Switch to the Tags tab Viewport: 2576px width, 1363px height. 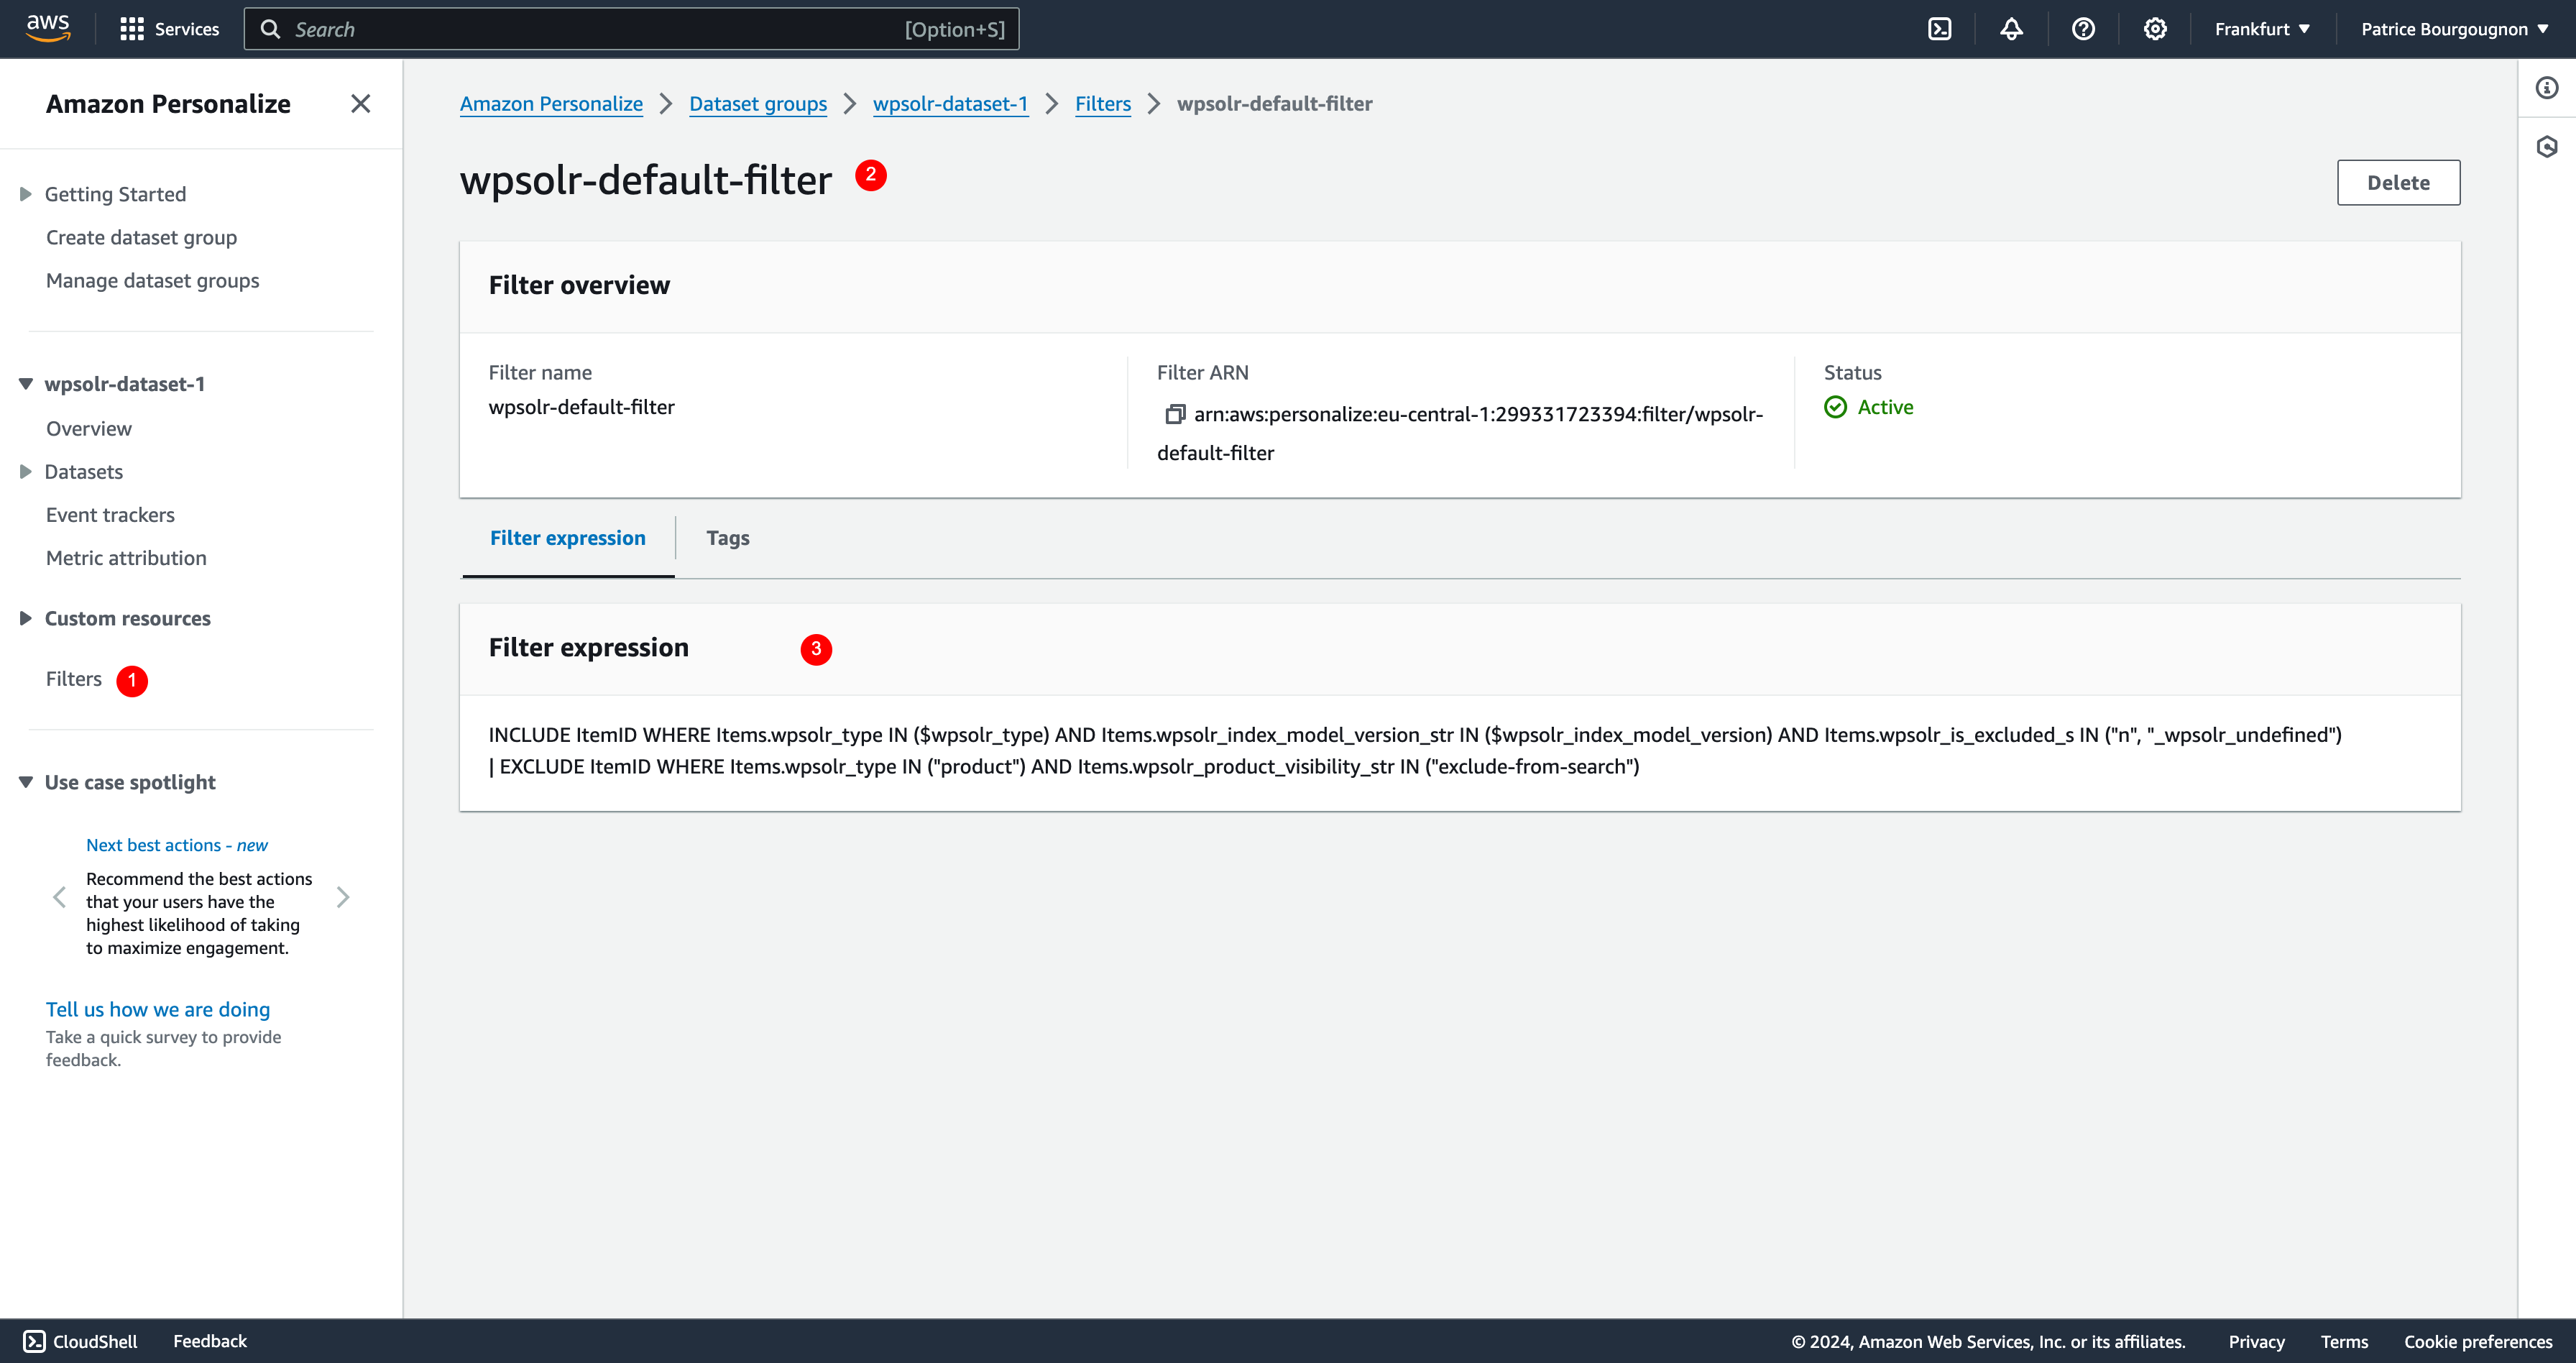click(728, 538)
